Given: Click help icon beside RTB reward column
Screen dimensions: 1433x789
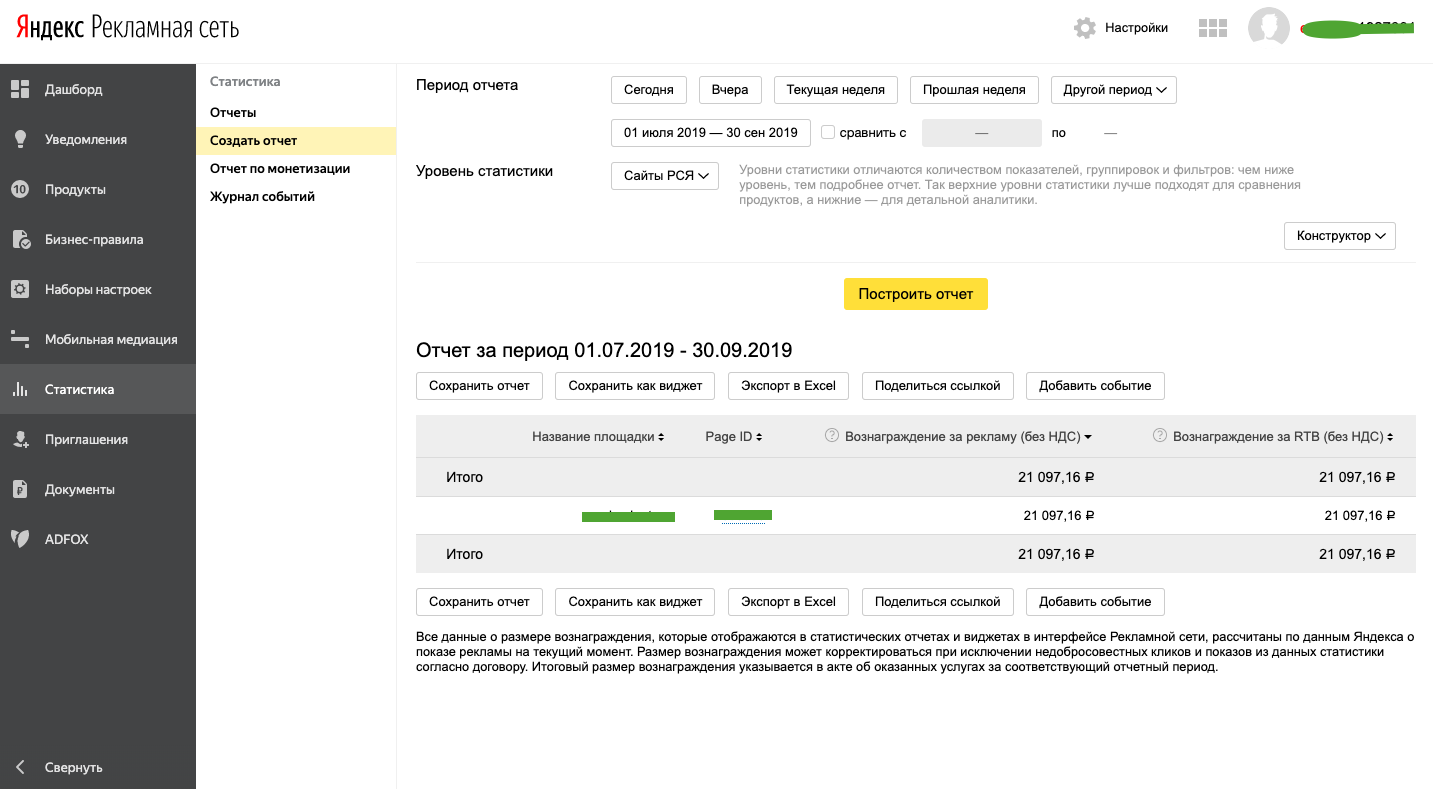Looking at the screenshot, I should 1160,436.
